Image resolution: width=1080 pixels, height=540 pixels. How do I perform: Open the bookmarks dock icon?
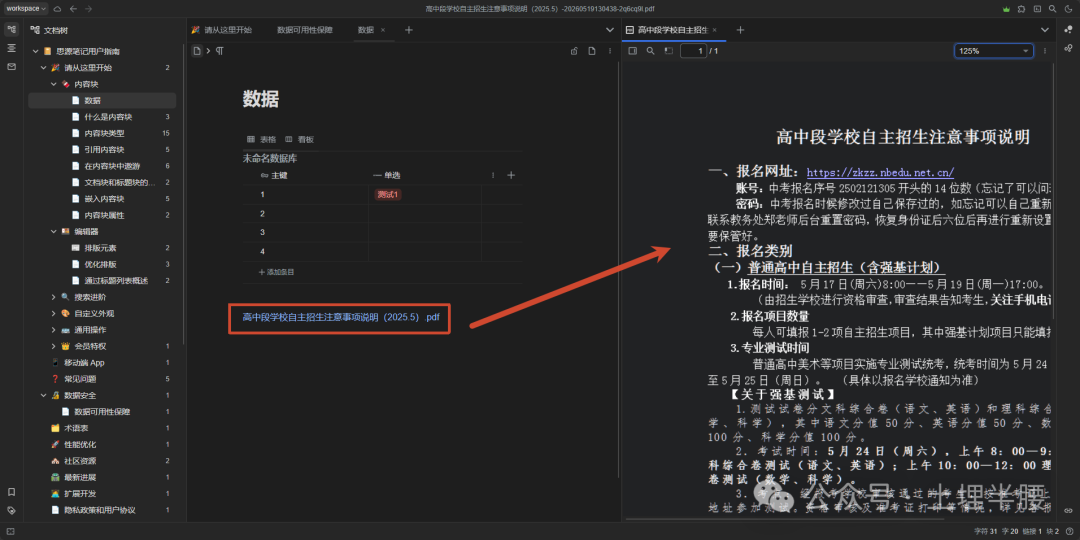11,492
